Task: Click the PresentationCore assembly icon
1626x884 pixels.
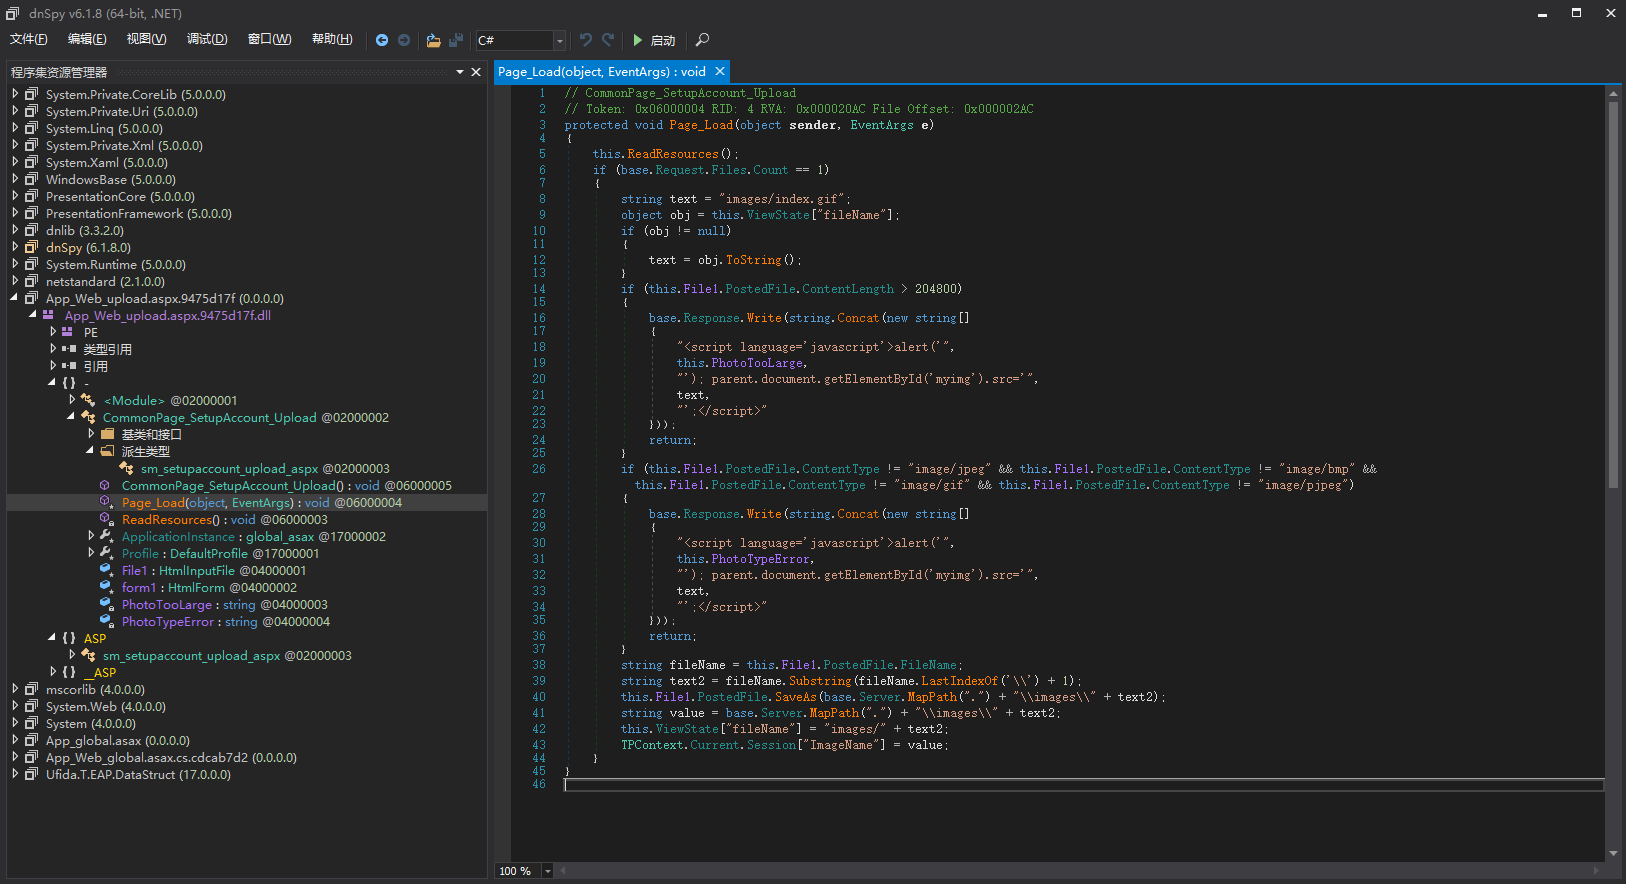Action: click(32, 196)
